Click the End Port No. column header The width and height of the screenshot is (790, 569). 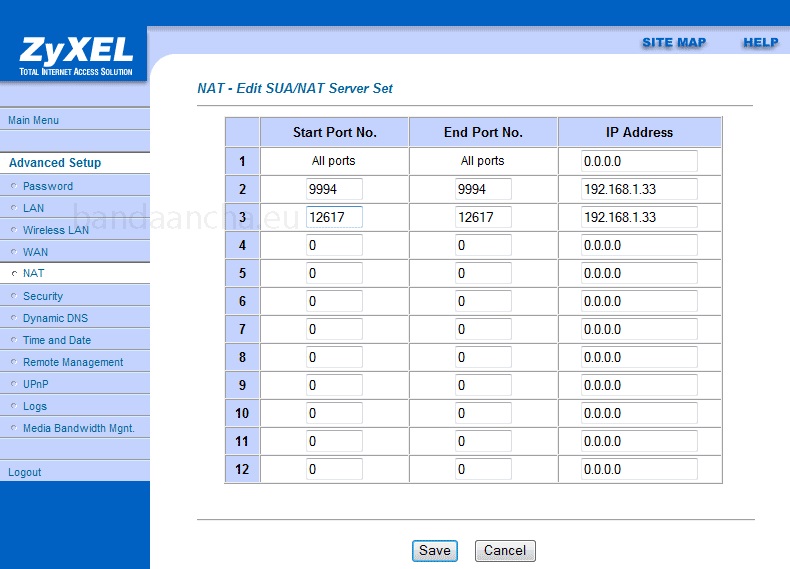483,133
